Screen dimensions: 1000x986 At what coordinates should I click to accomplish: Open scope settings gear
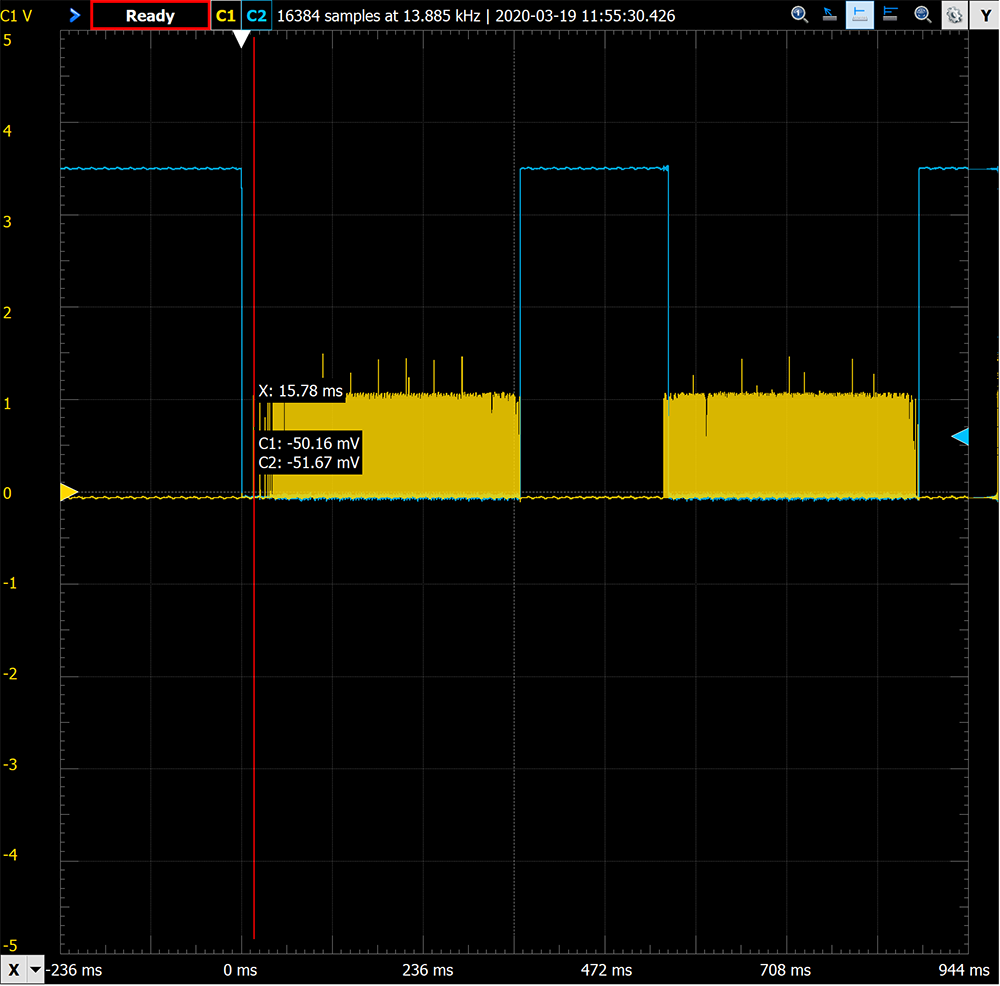coord(954,15)
